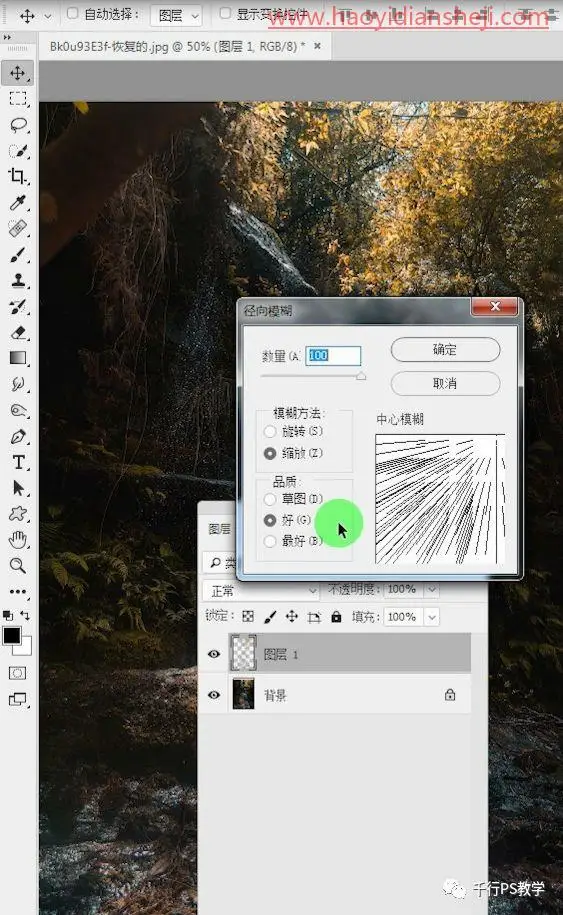Image resolution: width=563 pixels, height=915 pixels.
Task: Select the Eyedropper tool
Action: (18, 202)
